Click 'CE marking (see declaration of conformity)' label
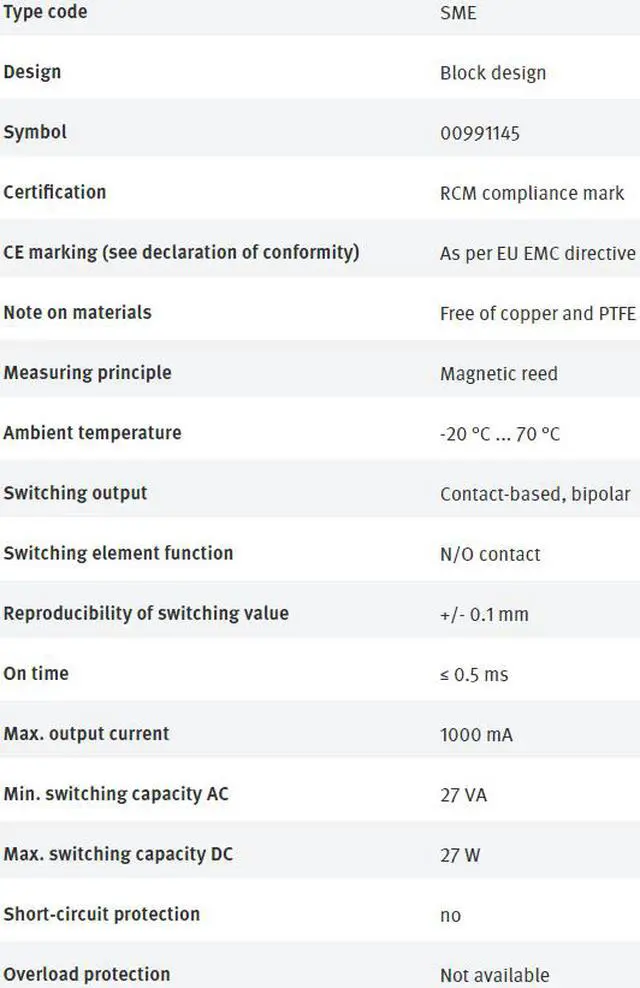 (181, 252)
